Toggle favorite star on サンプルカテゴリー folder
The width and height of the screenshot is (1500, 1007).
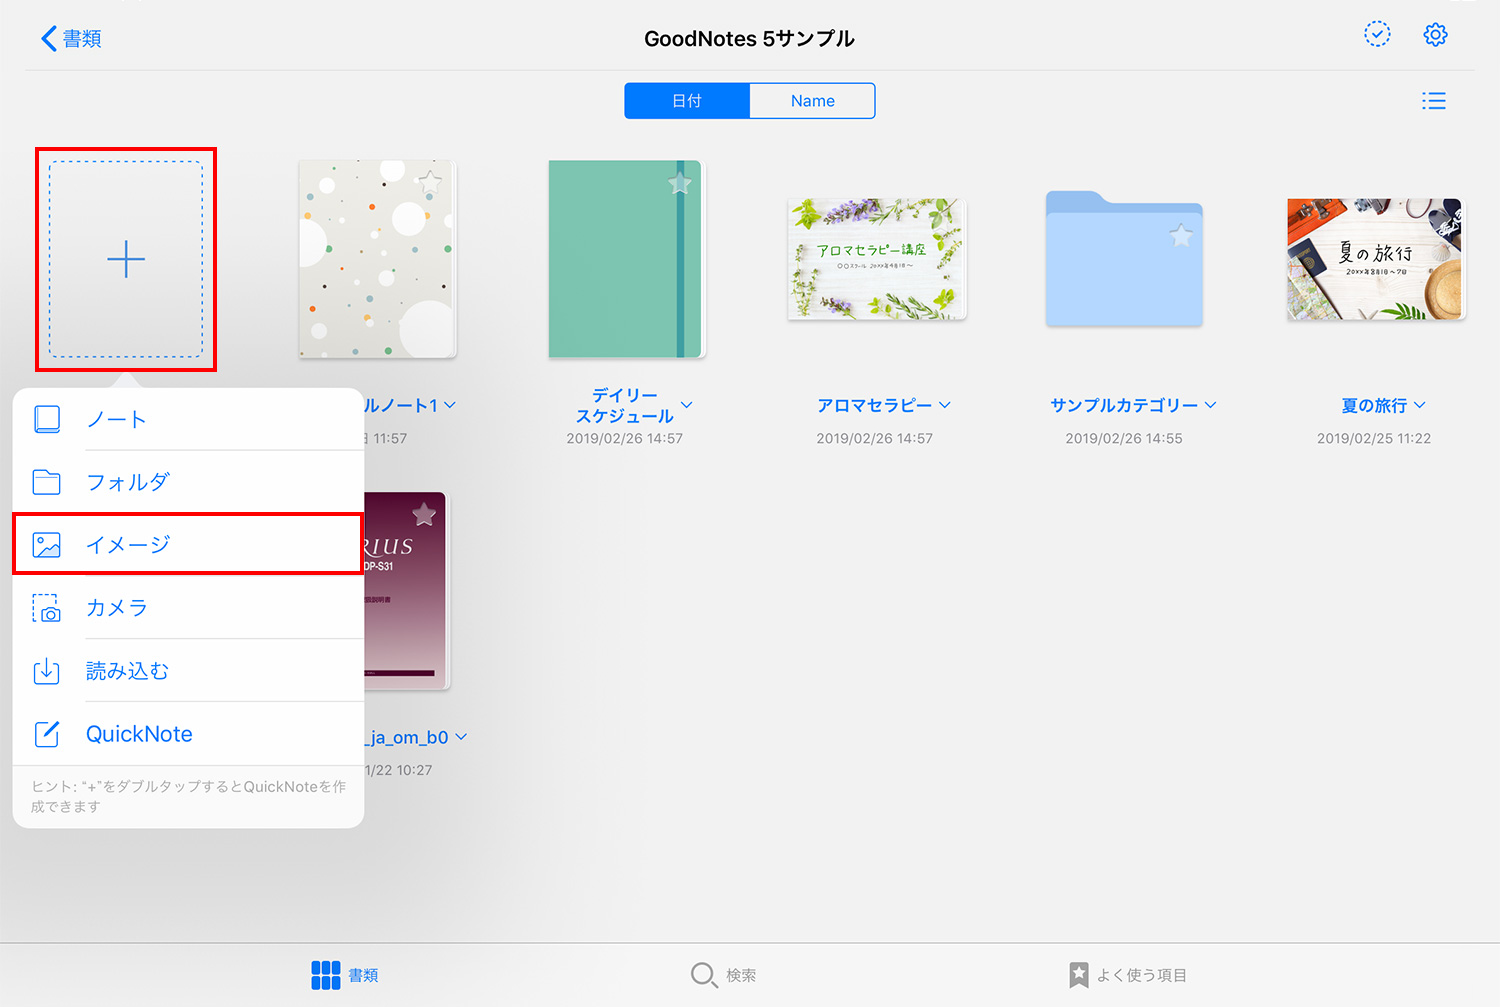click(1181, 236)
